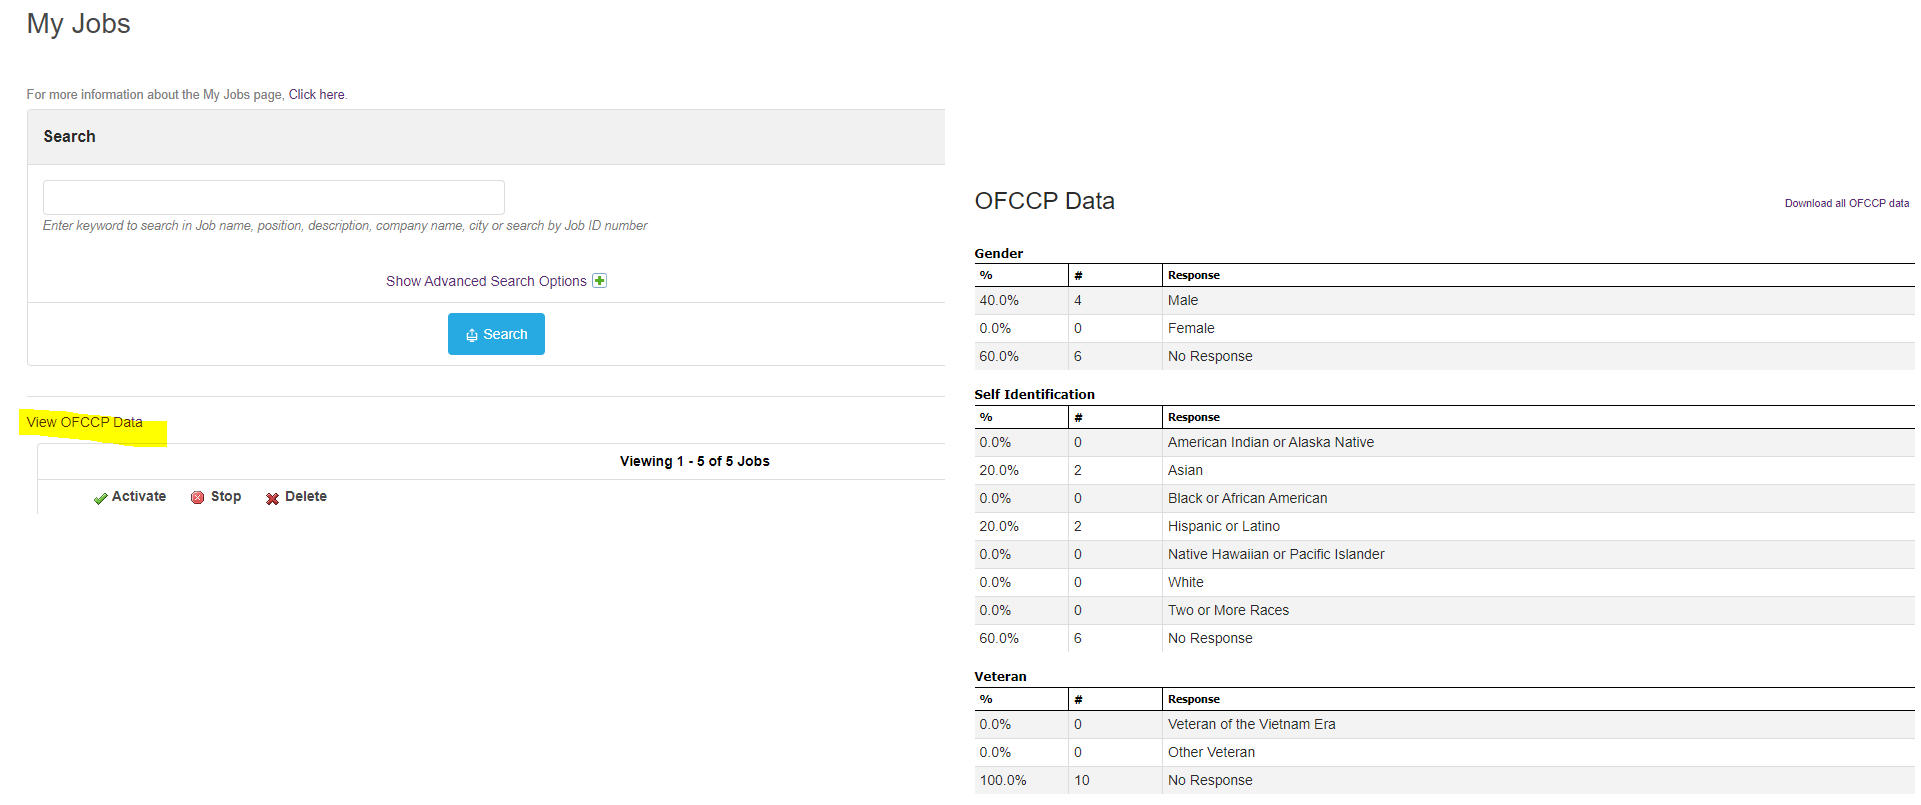Open the View OFCCP Data link
This screenshot has height=805, width=1921.
click(85, 422)
